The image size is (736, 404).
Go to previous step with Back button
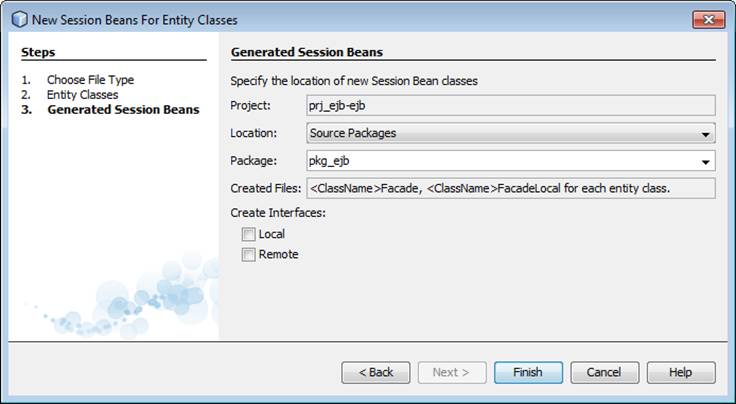point(376,372)
